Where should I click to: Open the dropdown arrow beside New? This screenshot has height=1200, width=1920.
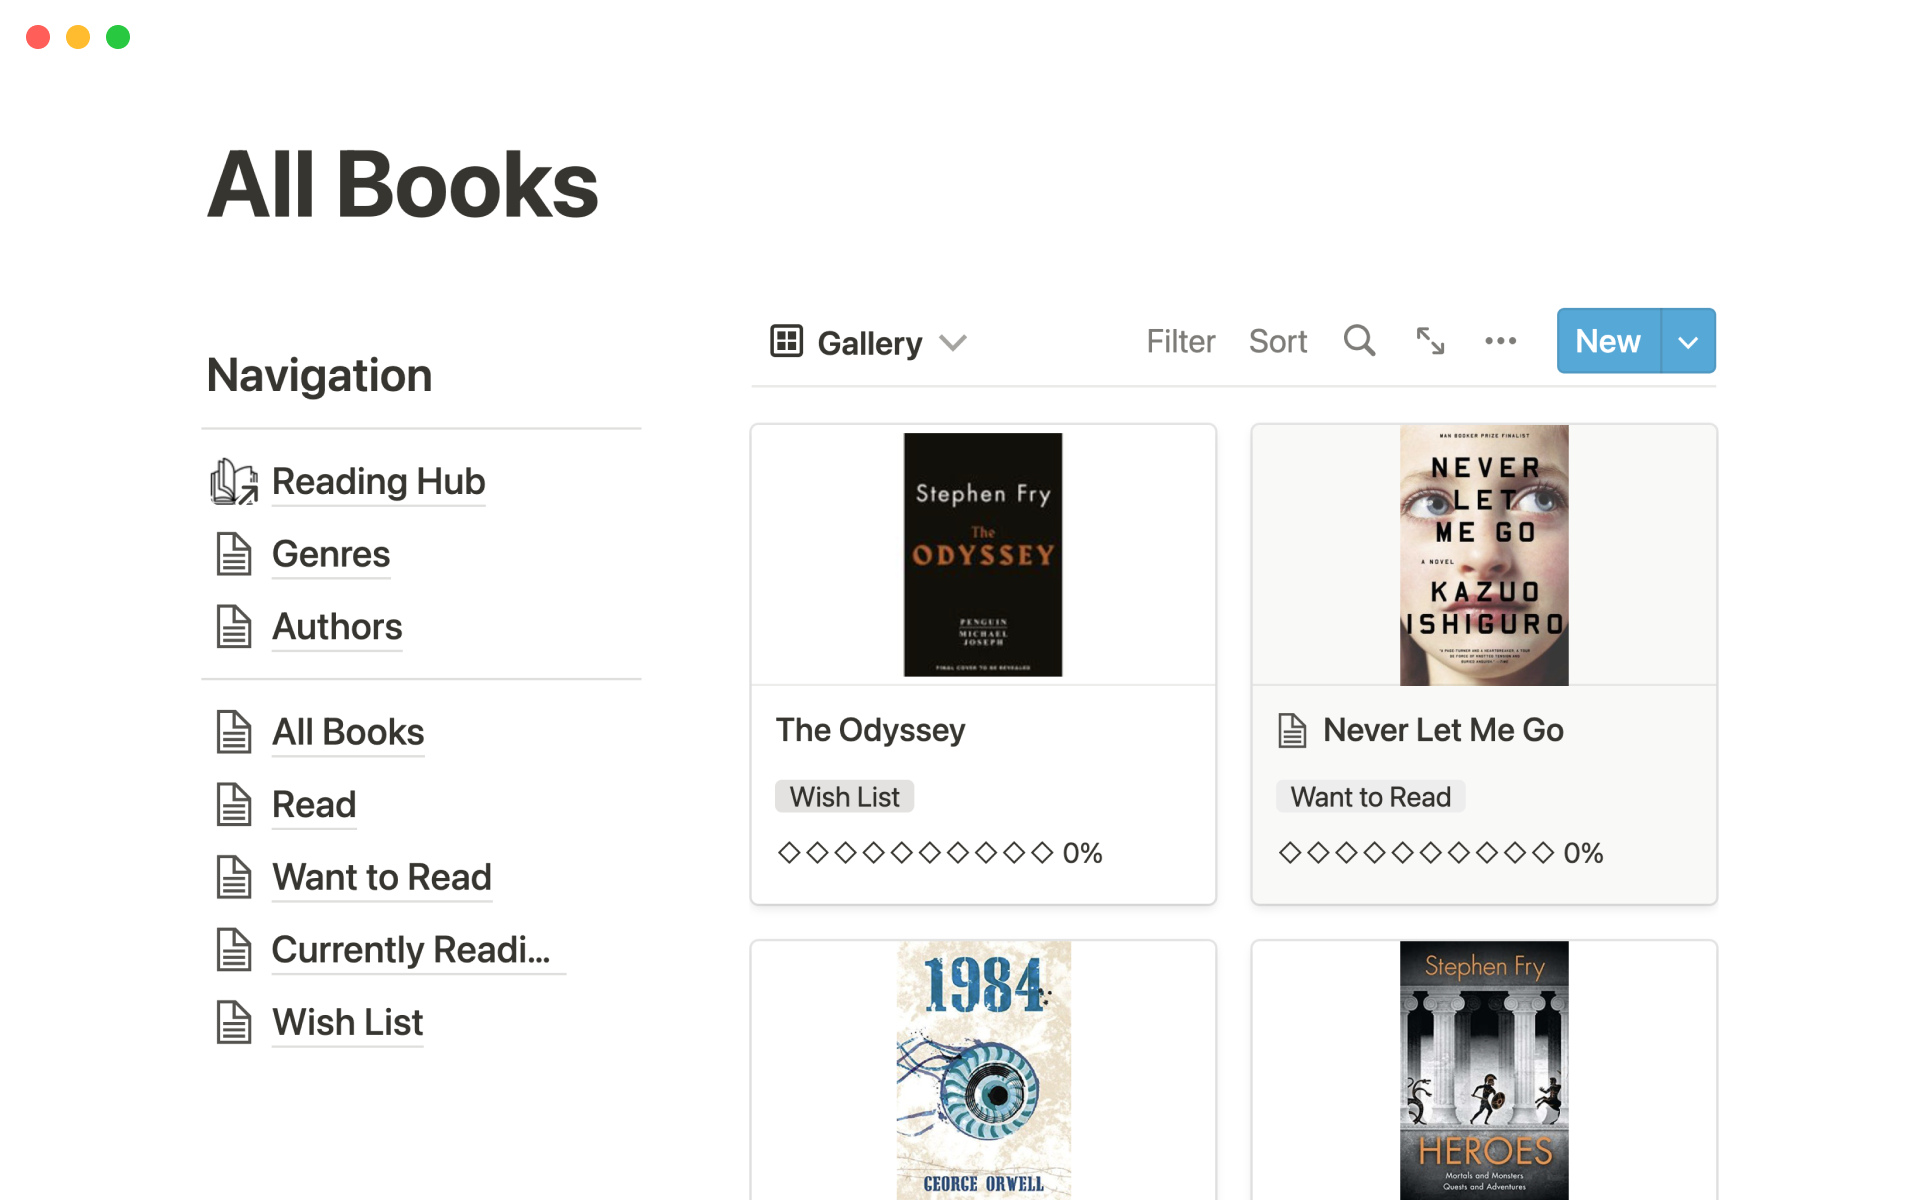(x=1688, y=342)
